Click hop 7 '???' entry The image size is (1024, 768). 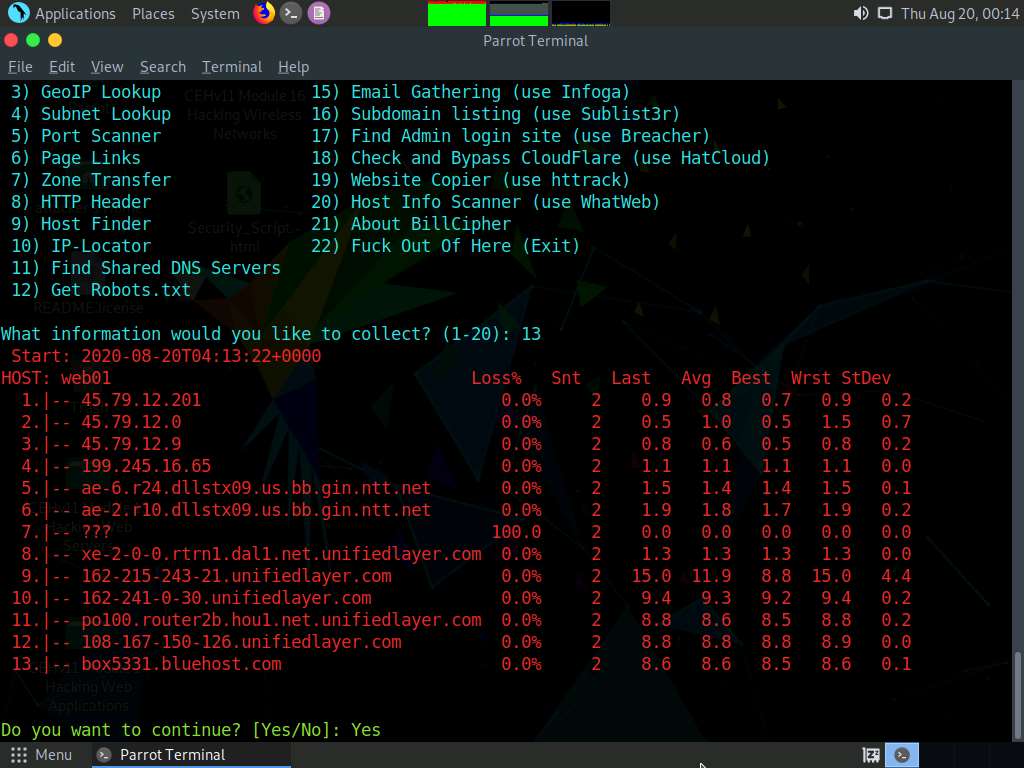[x=96, y=532]
